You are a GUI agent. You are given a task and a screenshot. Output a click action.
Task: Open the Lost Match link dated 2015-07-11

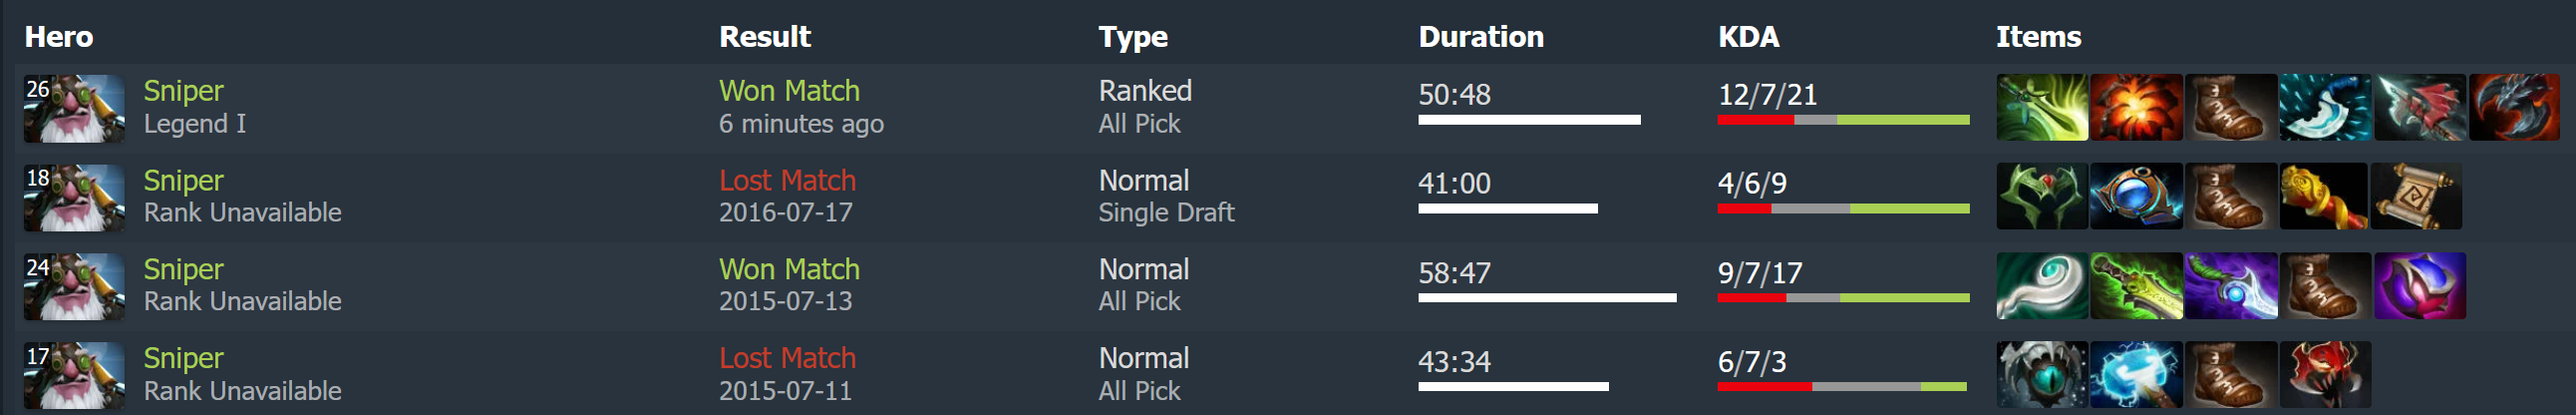pos(787,358)
